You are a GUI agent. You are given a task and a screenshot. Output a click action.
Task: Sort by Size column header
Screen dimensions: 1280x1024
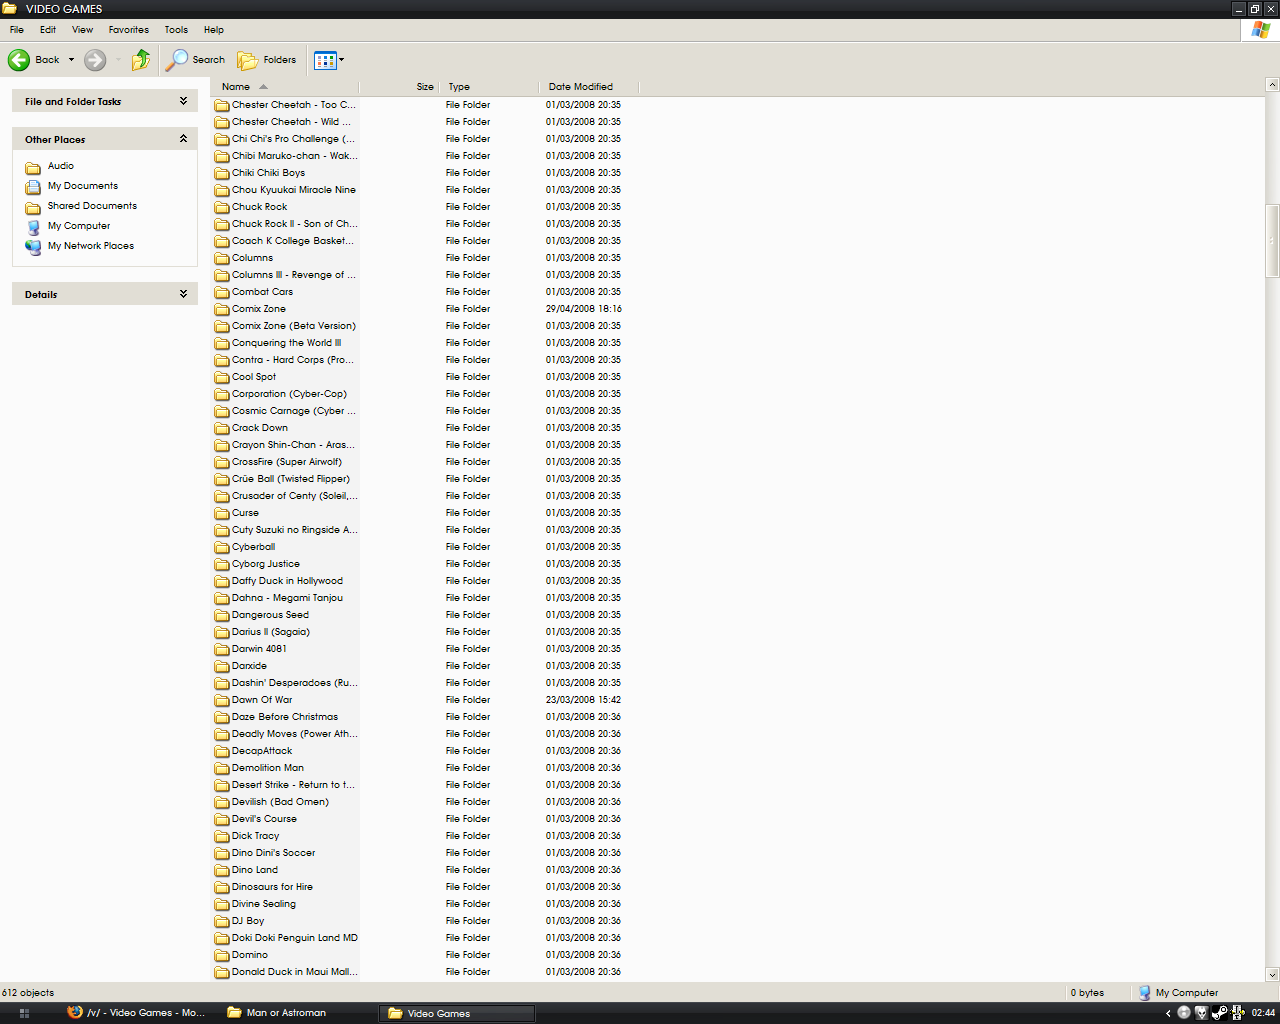[x=399, y=87]
